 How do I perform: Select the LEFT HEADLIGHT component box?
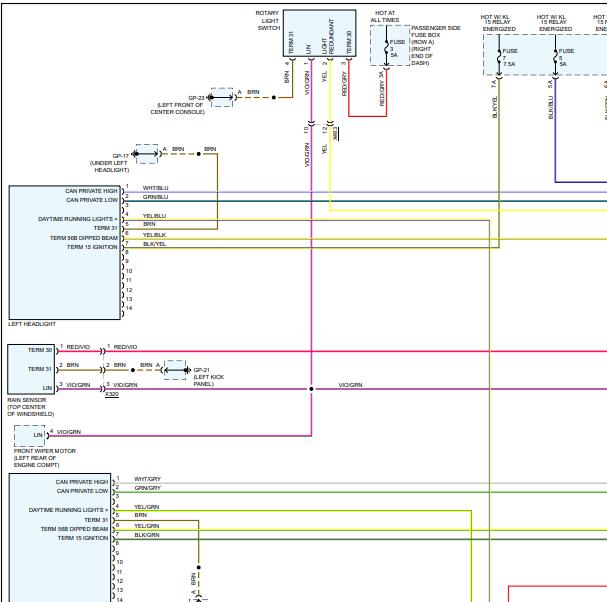[65, 252]
